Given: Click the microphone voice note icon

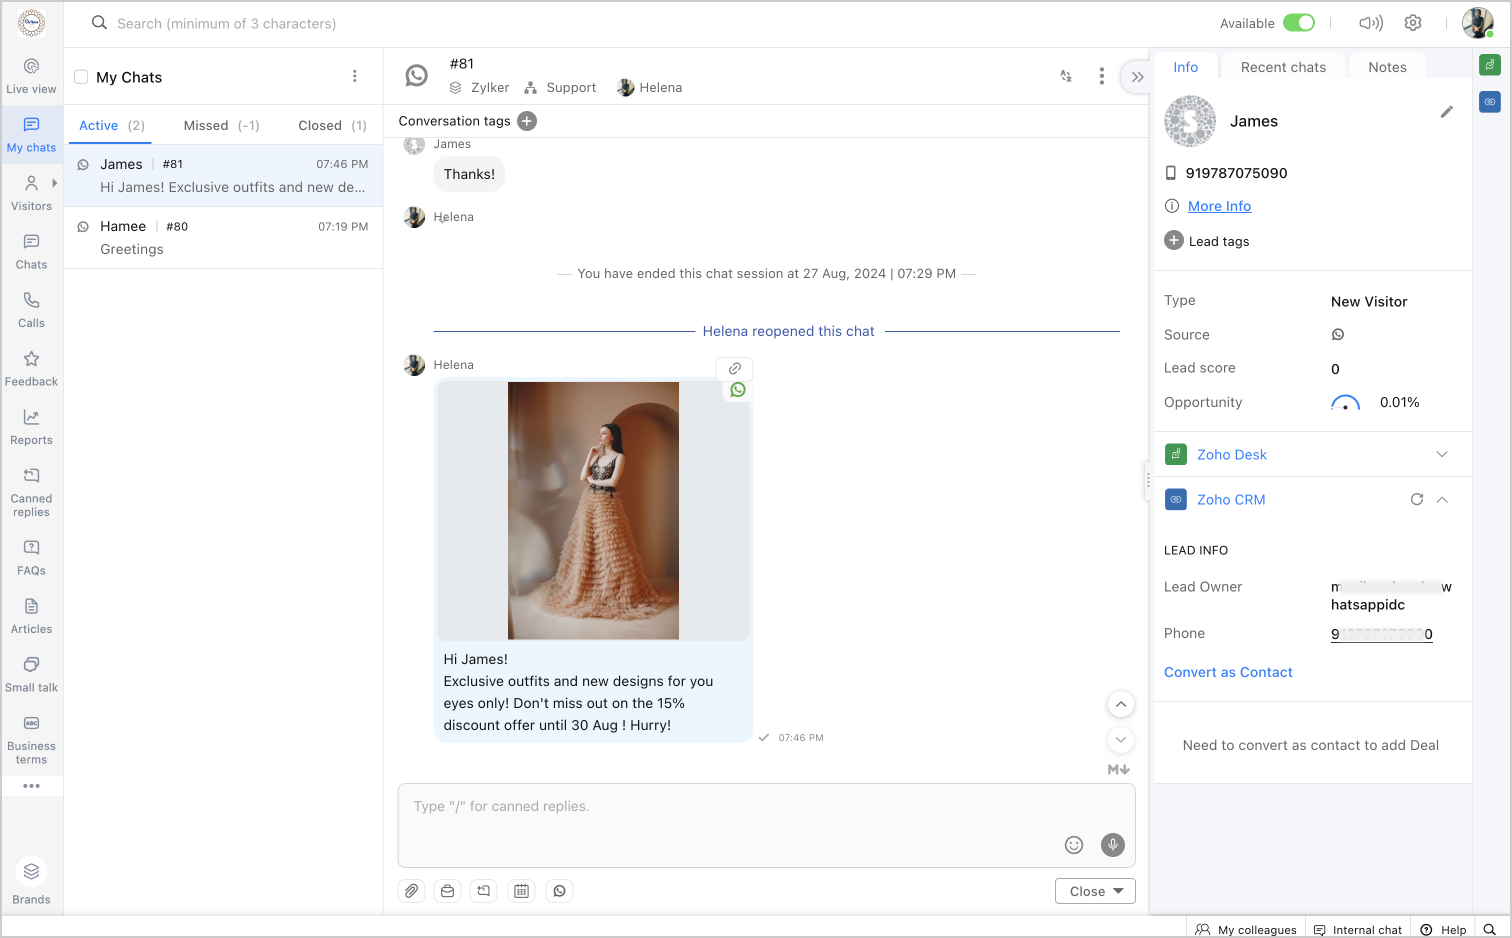Looking at the screenshot, I should coord(1112,845).
